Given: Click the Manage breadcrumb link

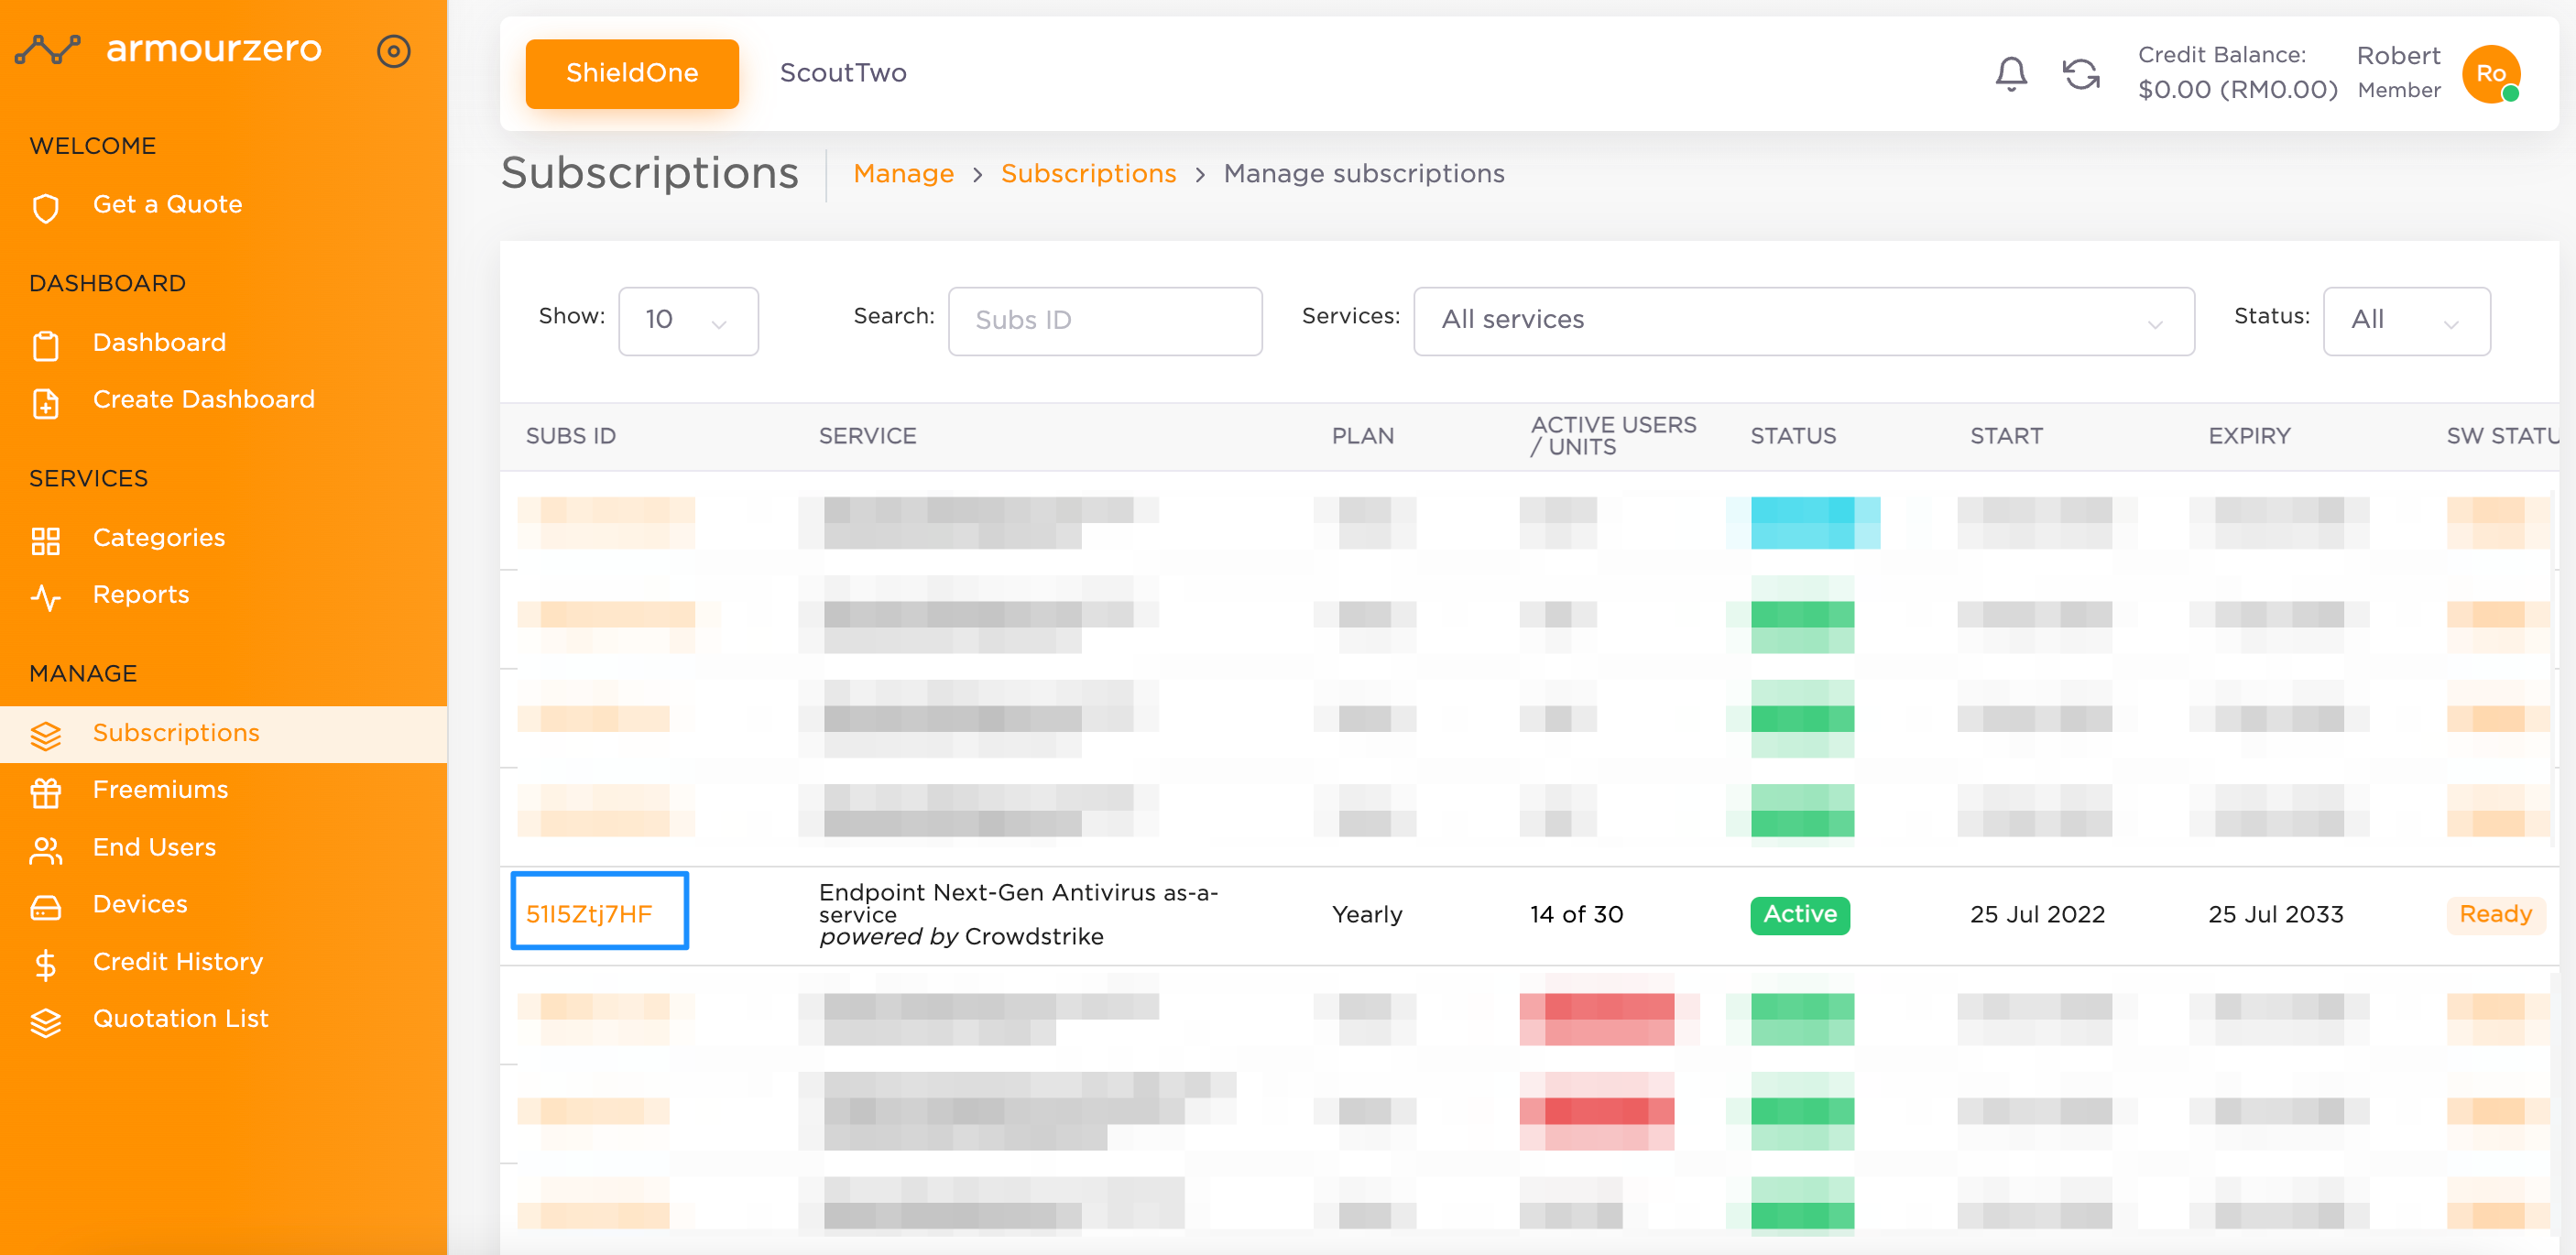Looking at the screenshot, I should [x=903, y=173].
